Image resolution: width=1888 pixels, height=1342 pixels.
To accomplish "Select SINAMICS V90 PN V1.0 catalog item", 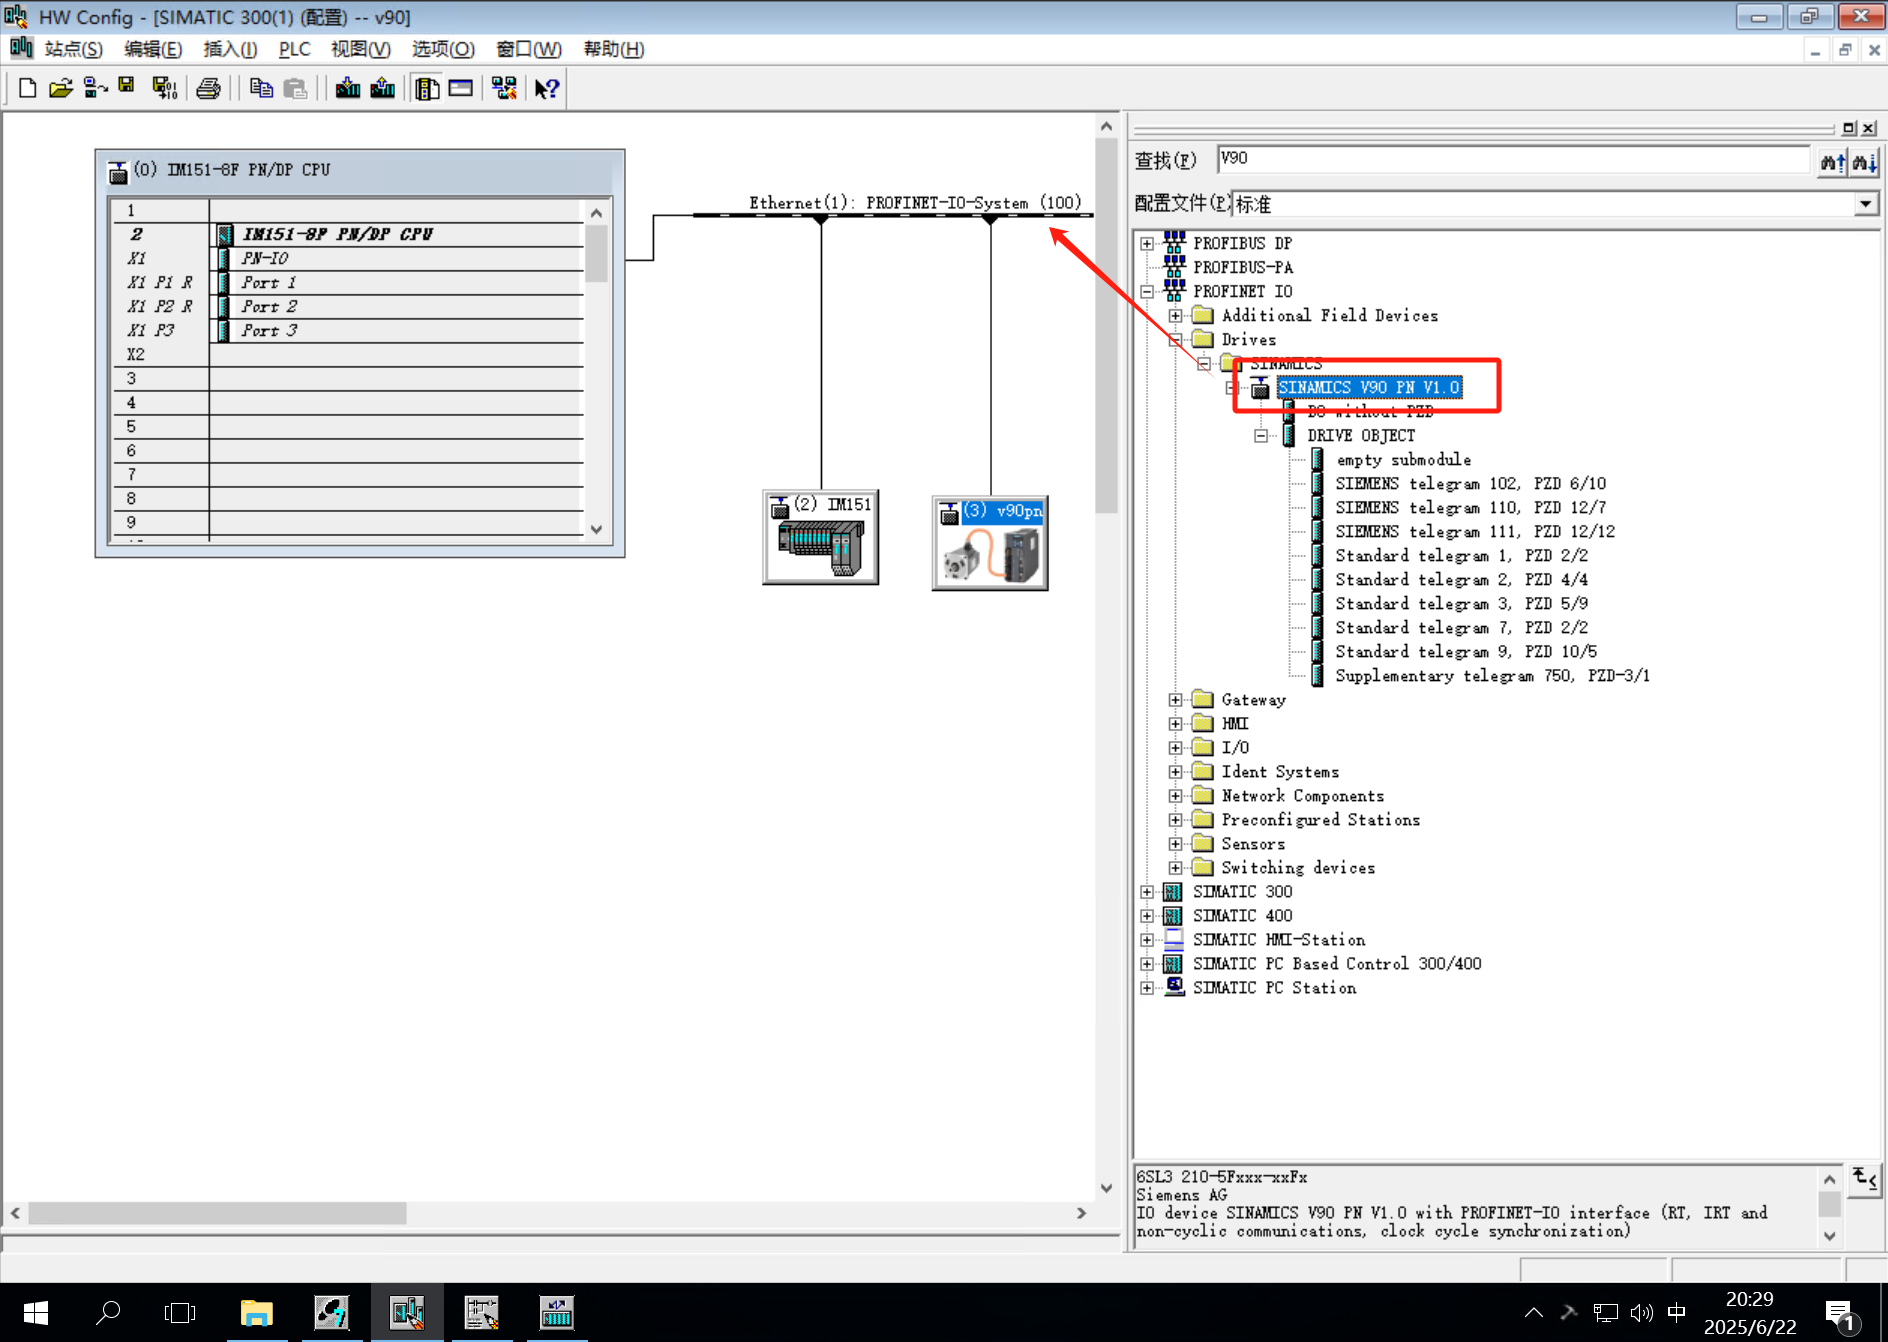I will [x=1369, y=387].
